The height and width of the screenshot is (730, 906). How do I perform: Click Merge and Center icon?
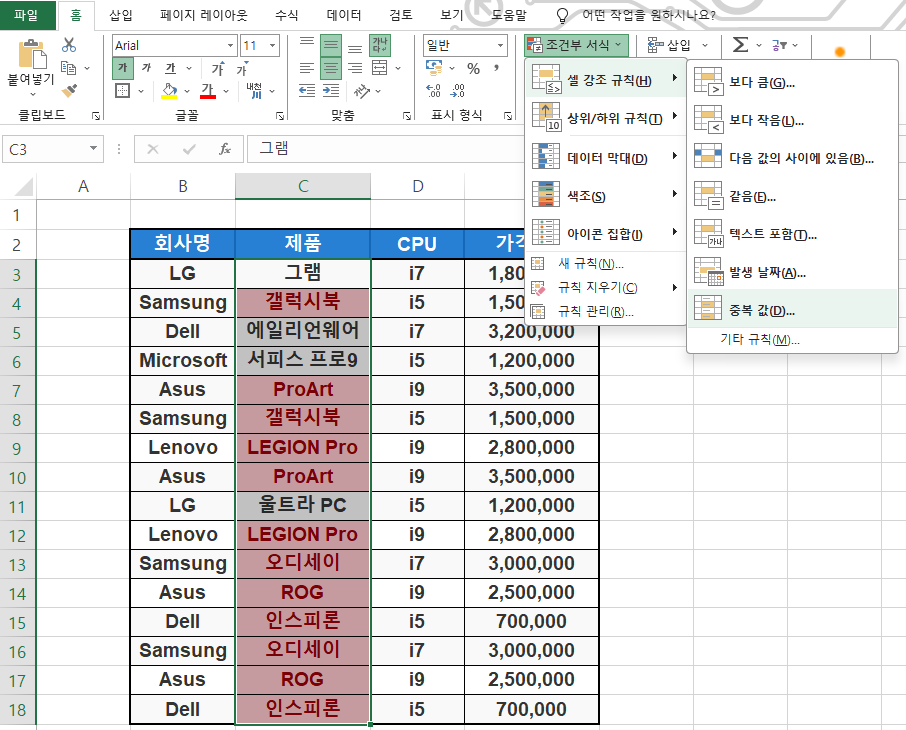pyautogui.click(x=380, y=68)
